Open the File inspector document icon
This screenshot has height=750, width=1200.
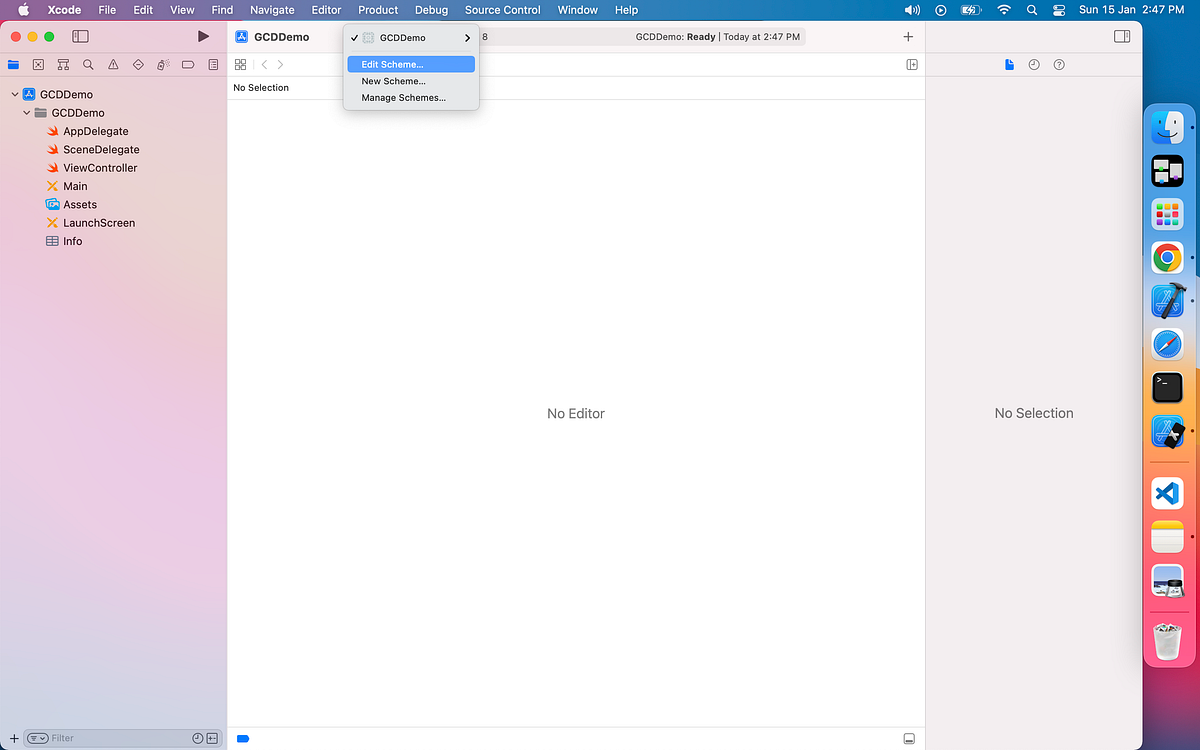point(1009,64)
